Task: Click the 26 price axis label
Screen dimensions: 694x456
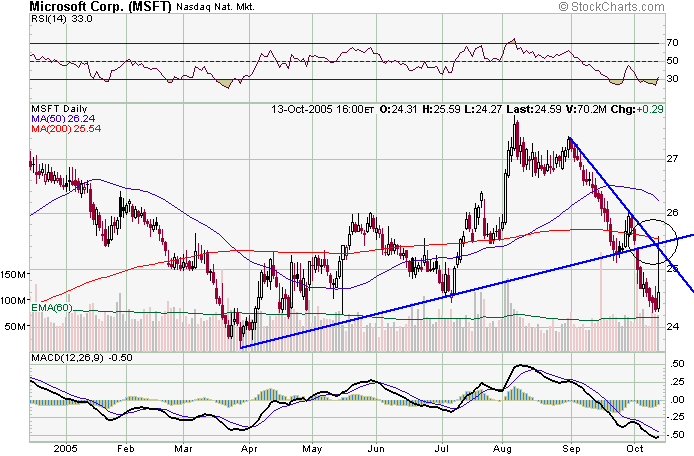Action: (x=672, y=213)
